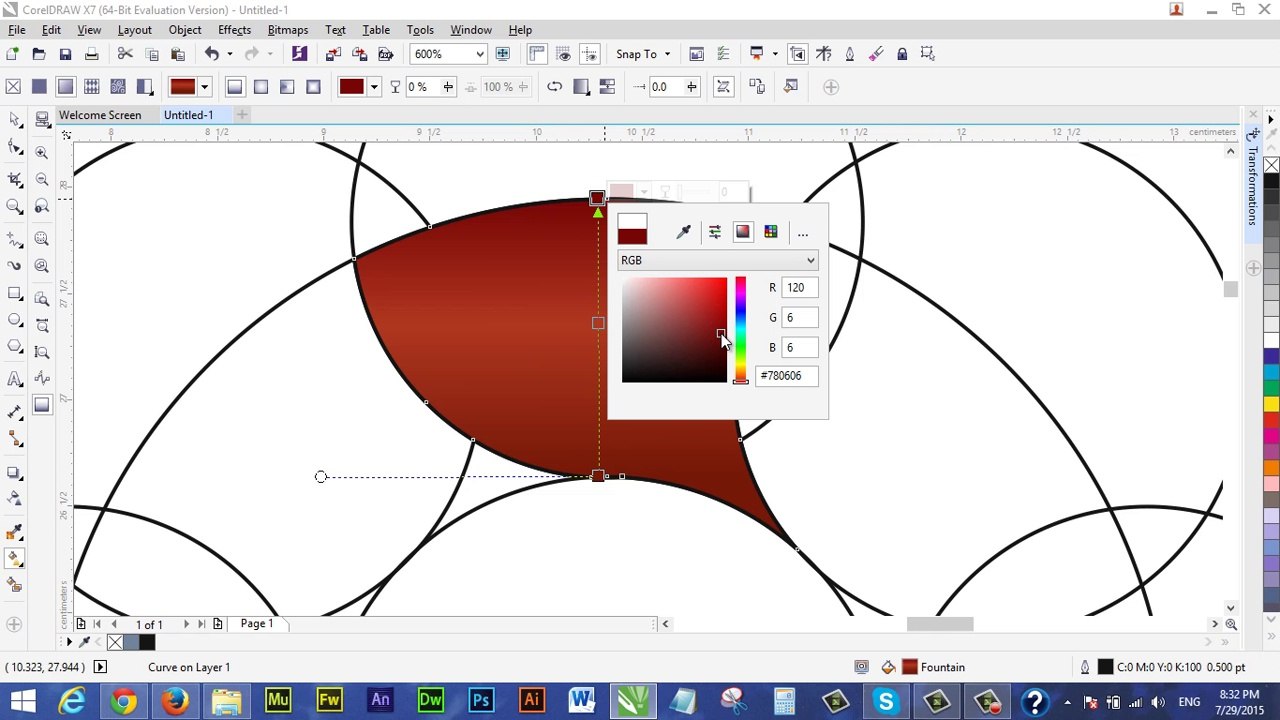Publish the document to PDF
The height and width of the screenshot is (720, 1280).
(386, 54)
